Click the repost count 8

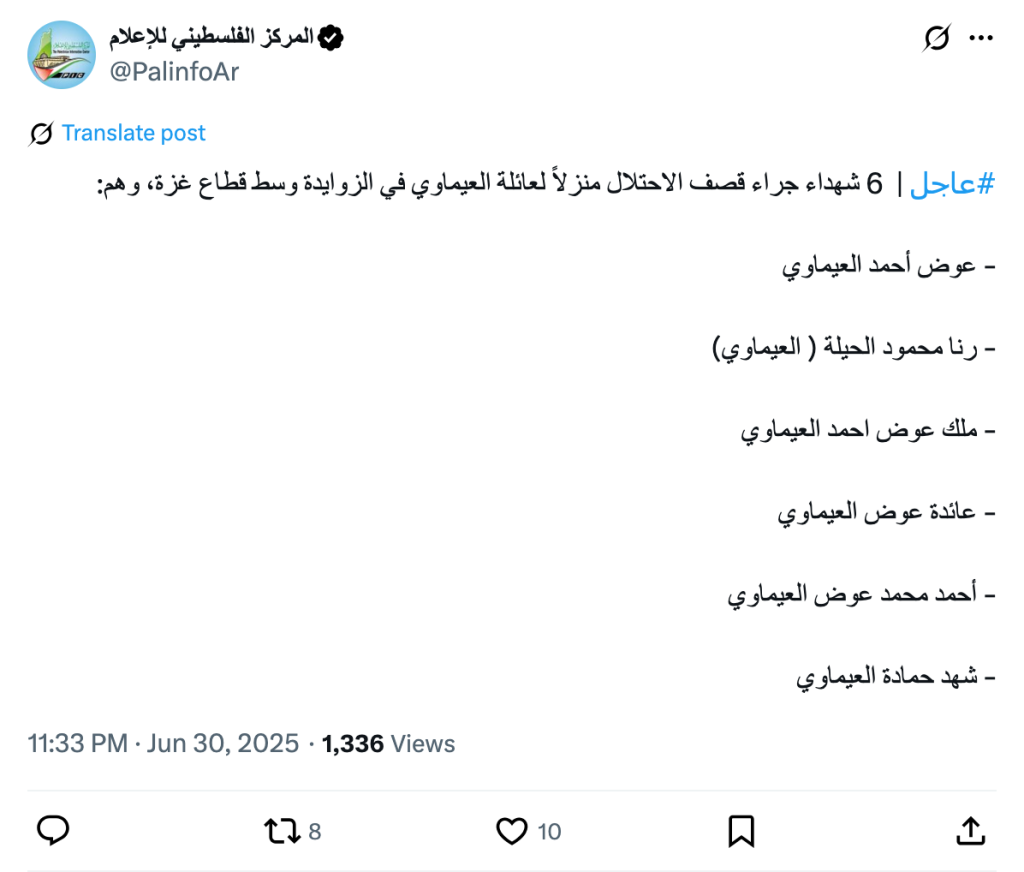point(315,831)
